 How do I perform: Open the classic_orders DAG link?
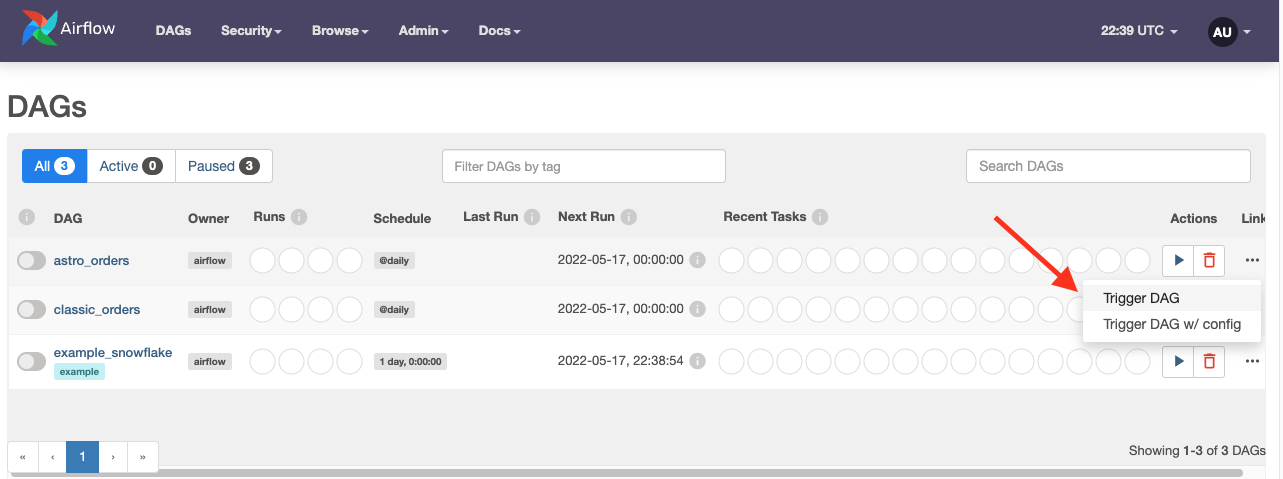[97, 310]
